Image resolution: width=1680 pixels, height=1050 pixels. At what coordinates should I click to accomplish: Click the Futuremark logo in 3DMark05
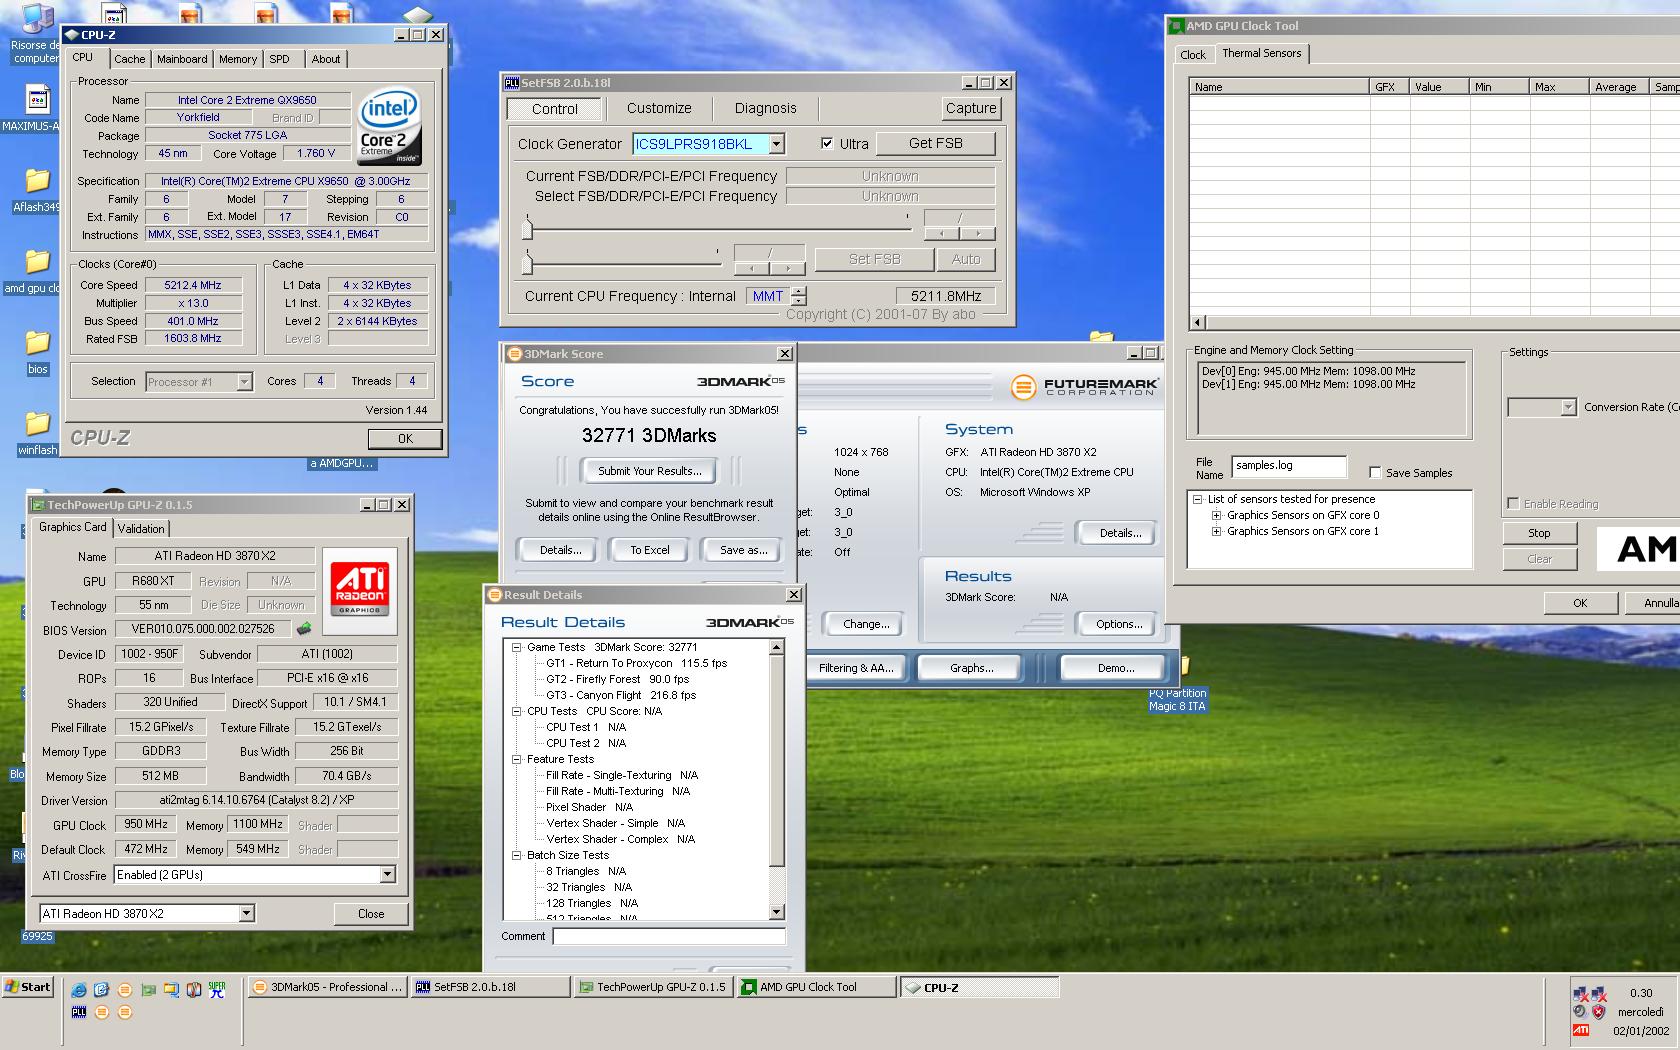click(x=1084, y=387)
